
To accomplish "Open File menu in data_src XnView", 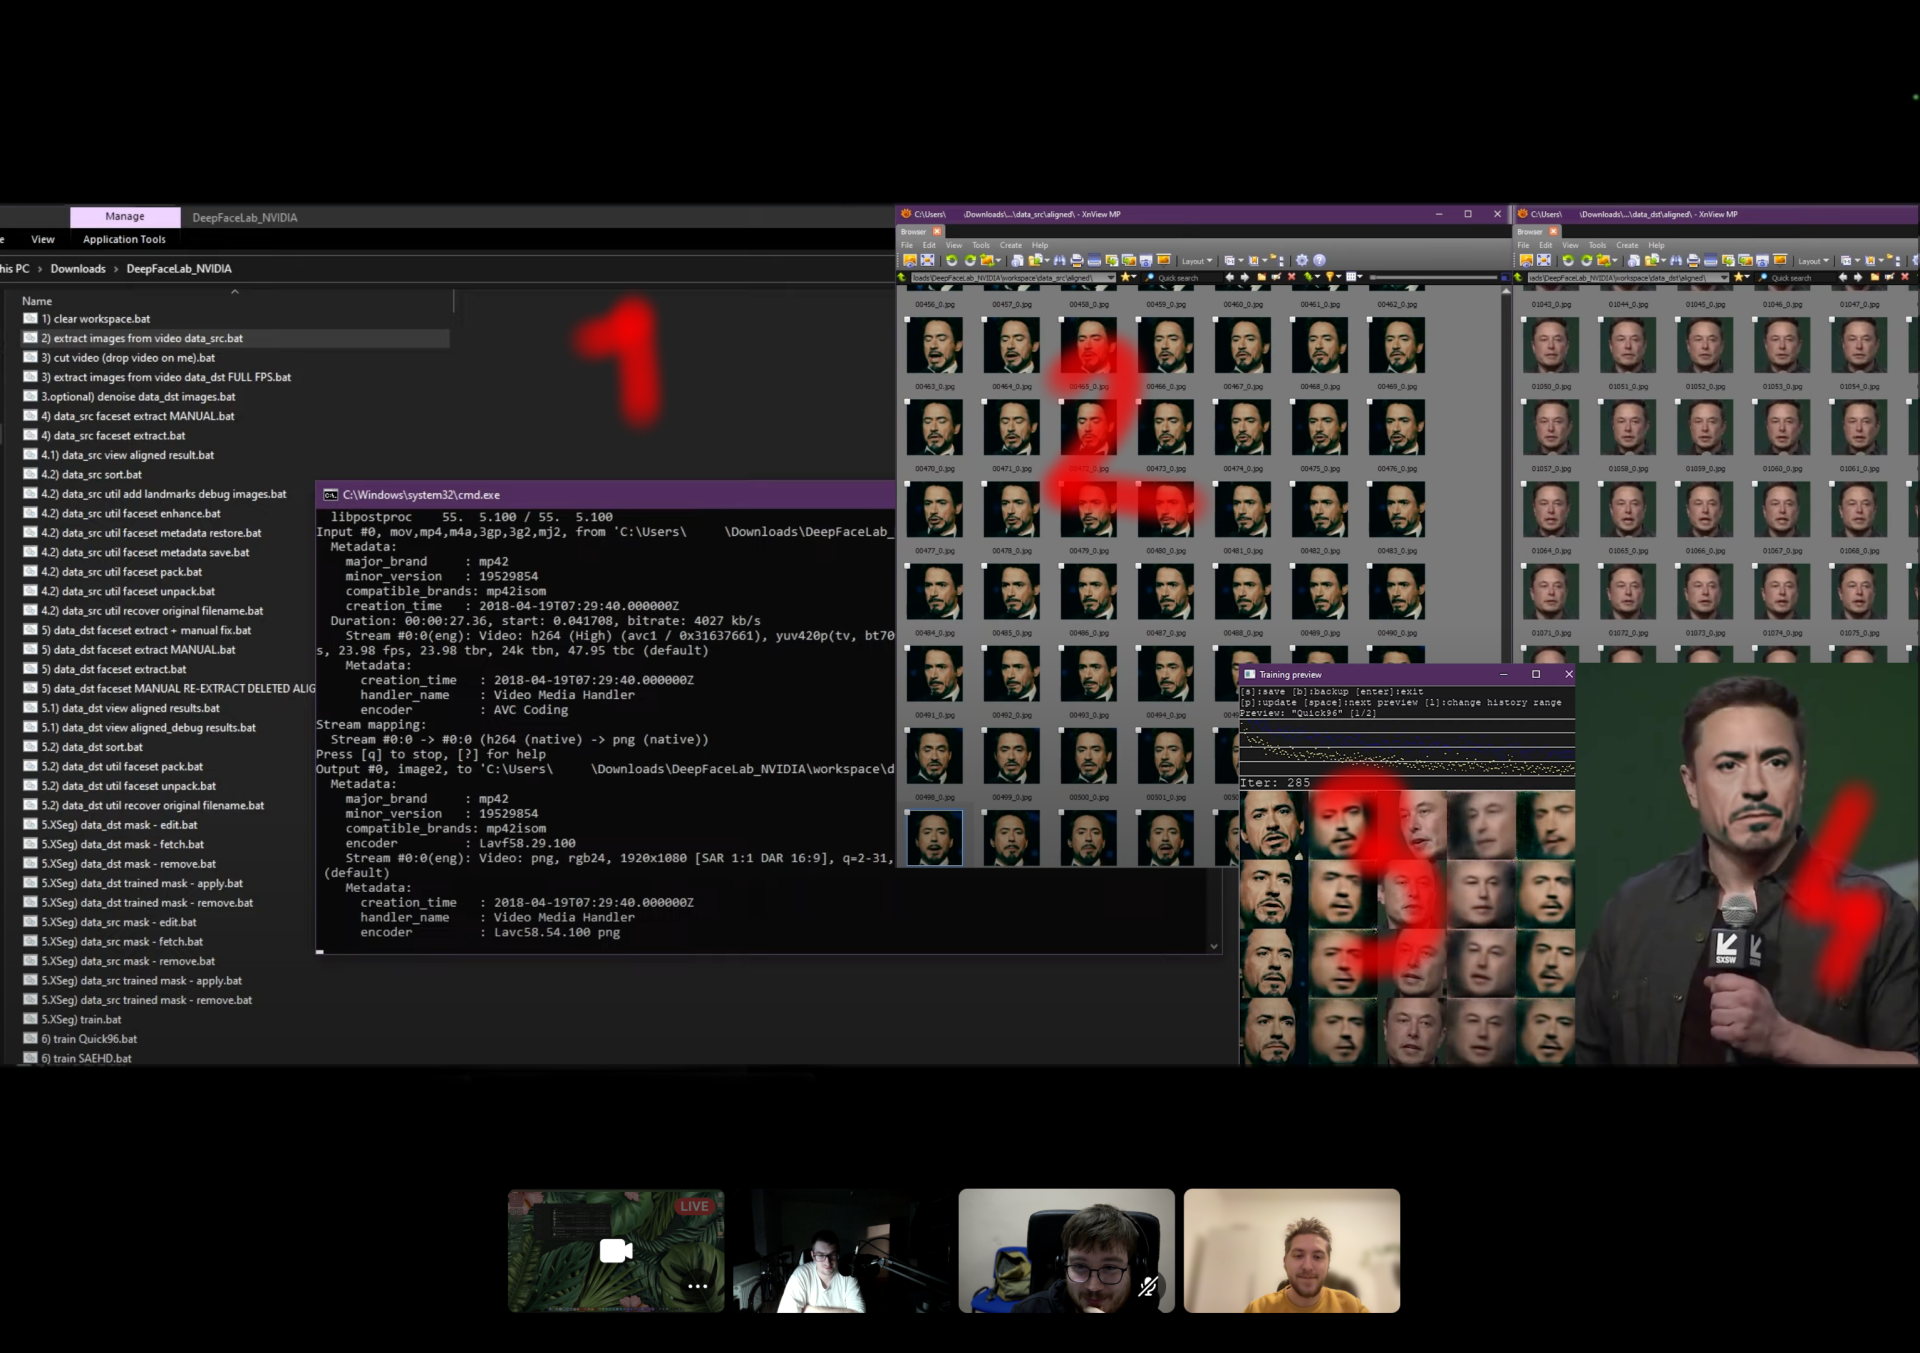I will (907, 245).
